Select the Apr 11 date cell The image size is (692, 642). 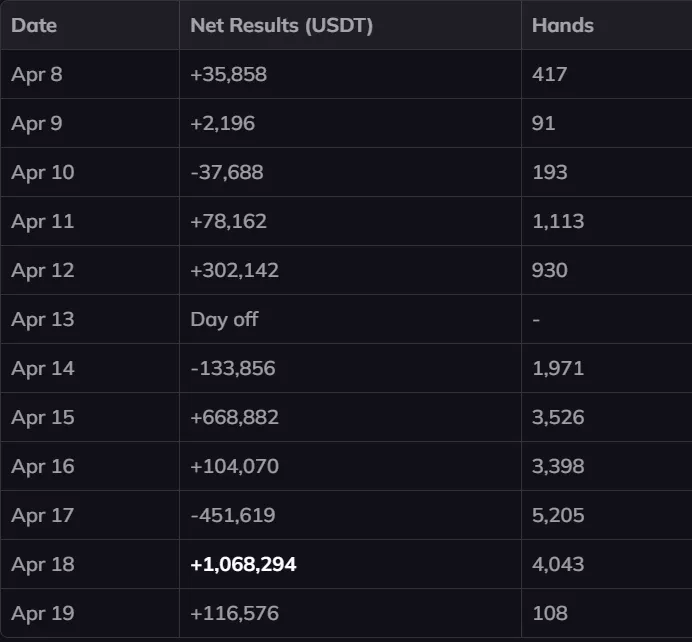click(x=42, y=221)
